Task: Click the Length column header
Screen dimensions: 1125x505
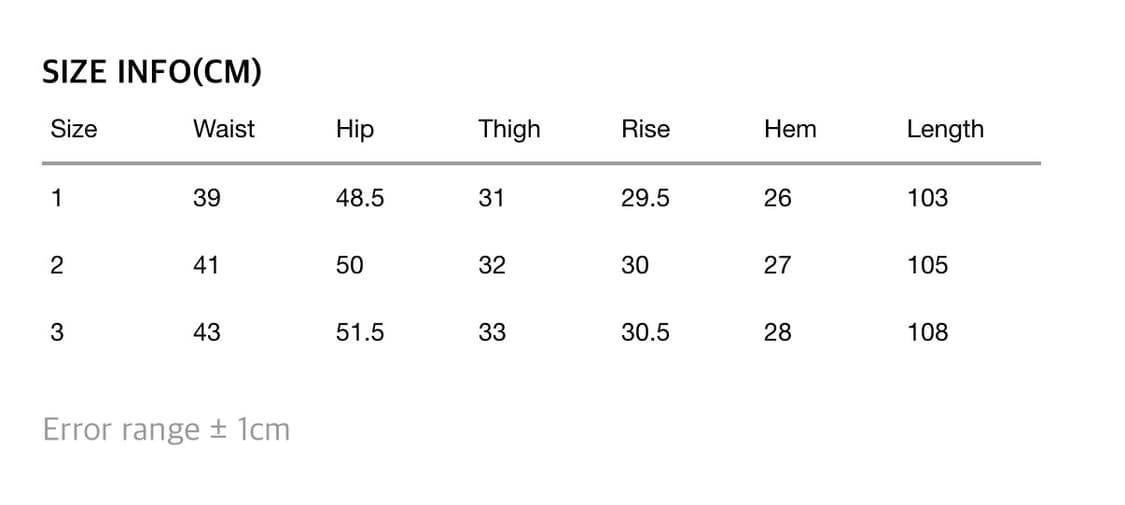Action: click(x=945, y=129)
